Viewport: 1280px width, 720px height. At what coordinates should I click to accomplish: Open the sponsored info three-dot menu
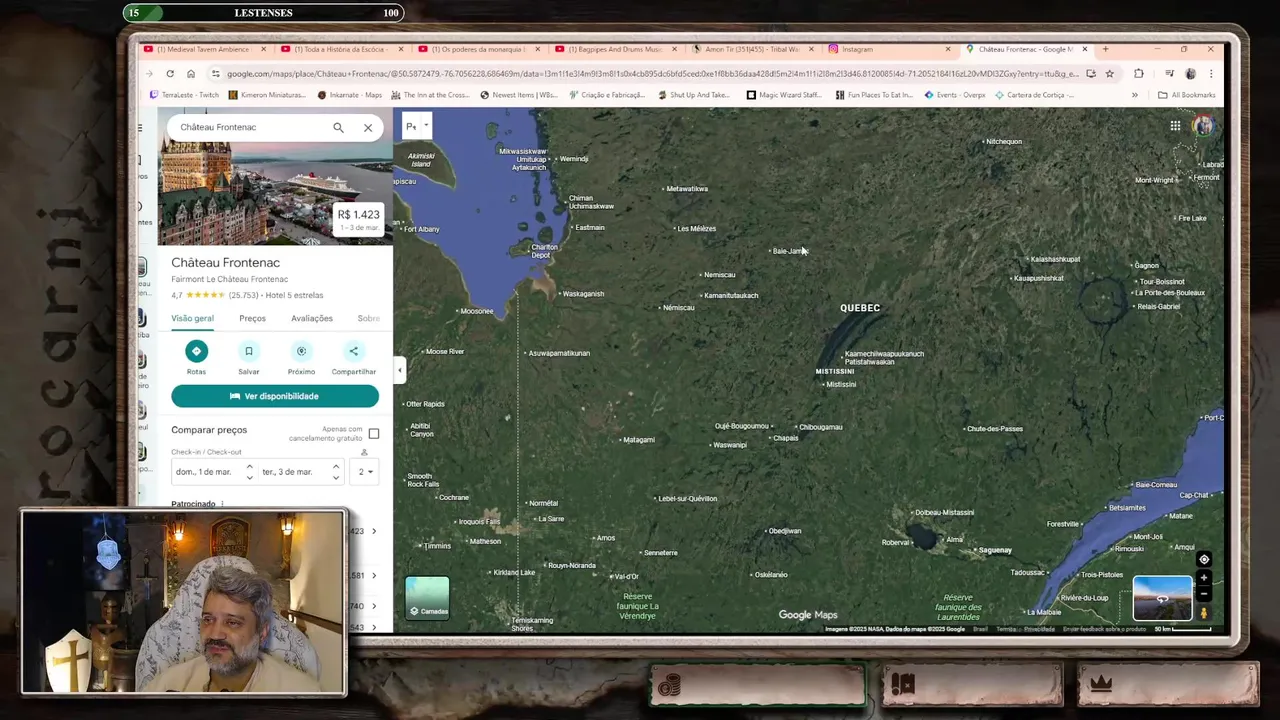222,504
